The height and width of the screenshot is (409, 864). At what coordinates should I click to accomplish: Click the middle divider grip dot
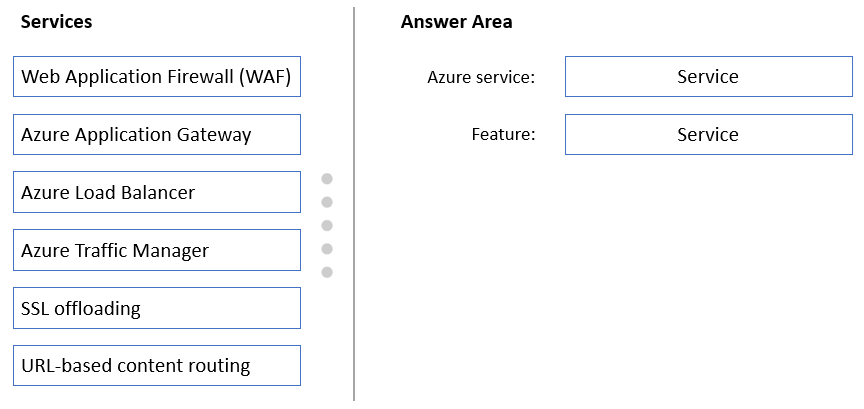[x=327, y=225]
